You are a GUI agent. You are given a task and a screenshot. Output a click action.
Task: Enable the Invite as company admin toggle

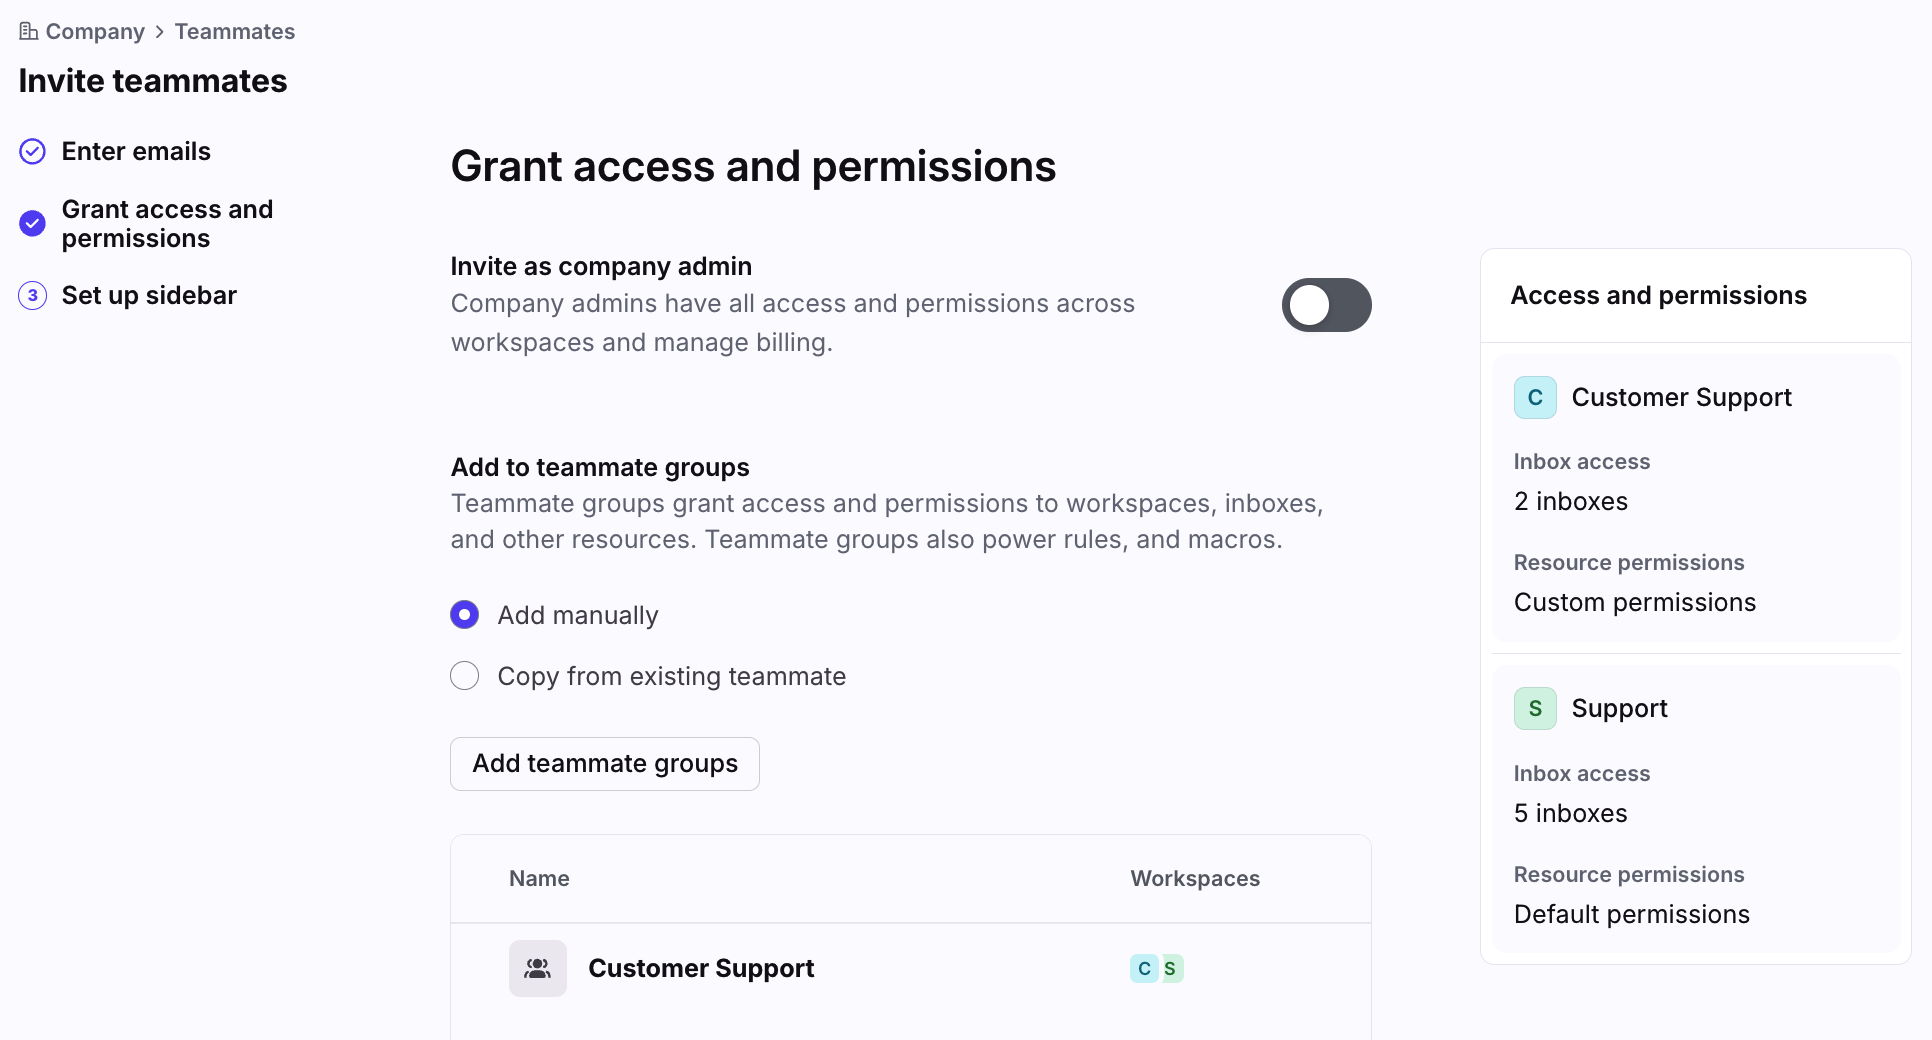(x=1326, y=305)
